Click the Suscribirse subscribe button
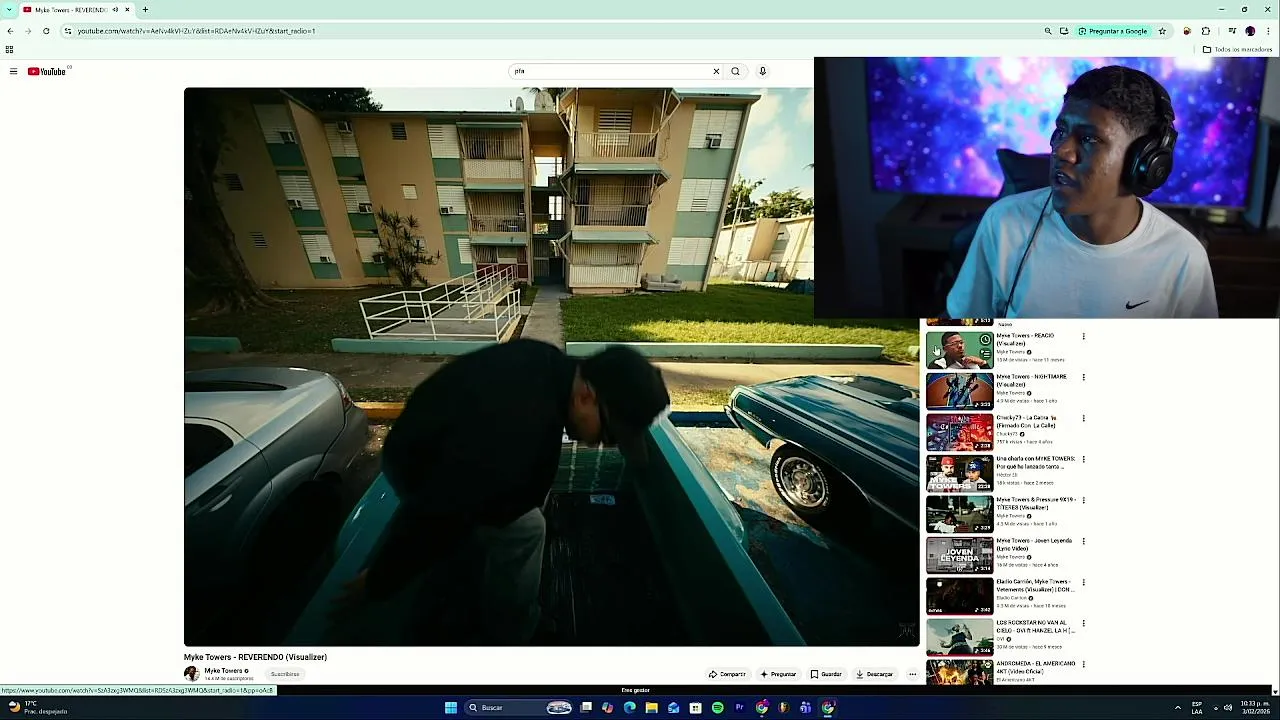This screenshot has width=1280, height=720. point(284,674)
